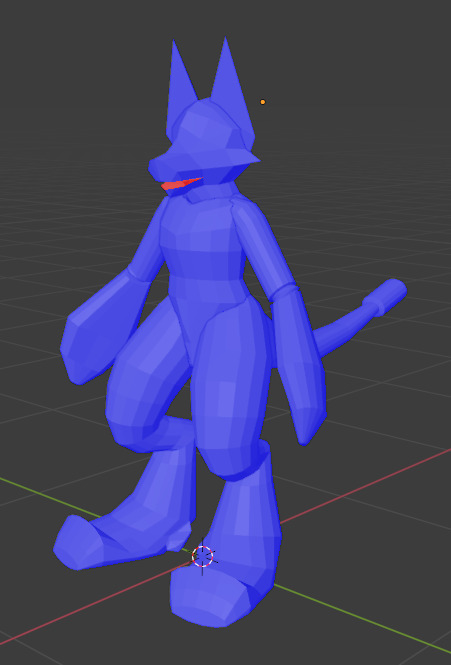Click the cylindrical tip of the tail
Image resolution: width=451 pixels, height=665 pixels.
(x=385, y=296)
